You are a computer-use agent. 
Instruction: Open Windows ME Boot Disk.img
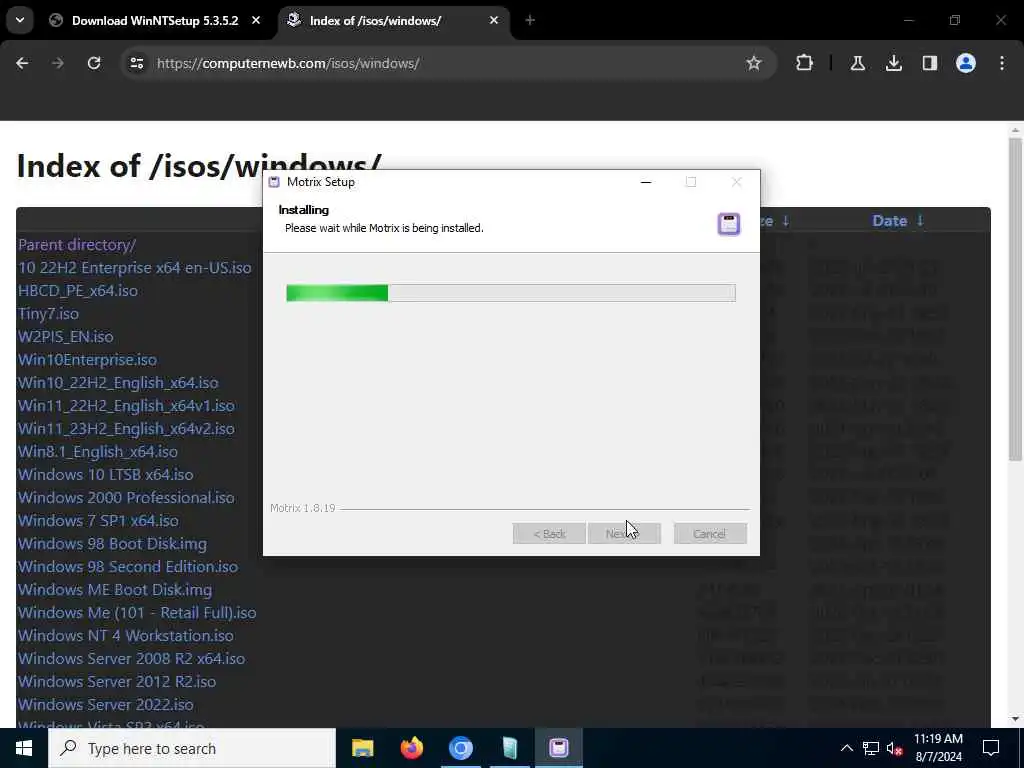[115, 590]
